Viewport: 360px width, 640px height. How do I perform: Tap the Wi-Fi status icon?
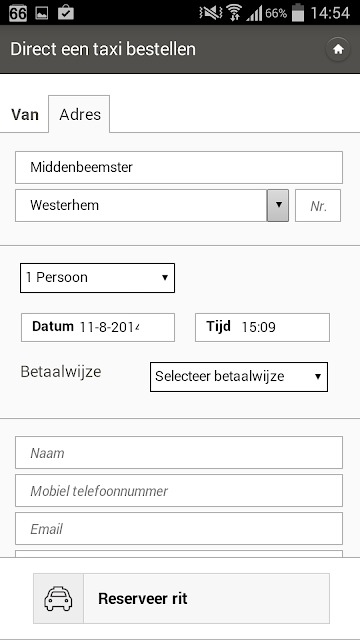[234, 13]
